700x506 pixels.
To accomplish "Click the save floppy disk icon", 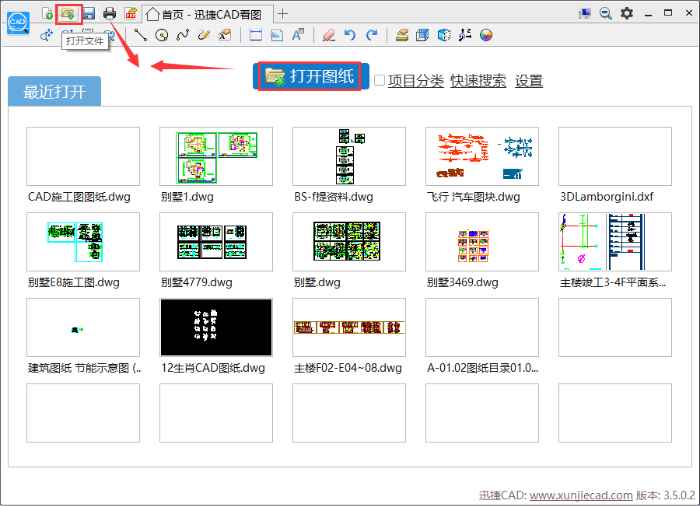I will (88, 13).
